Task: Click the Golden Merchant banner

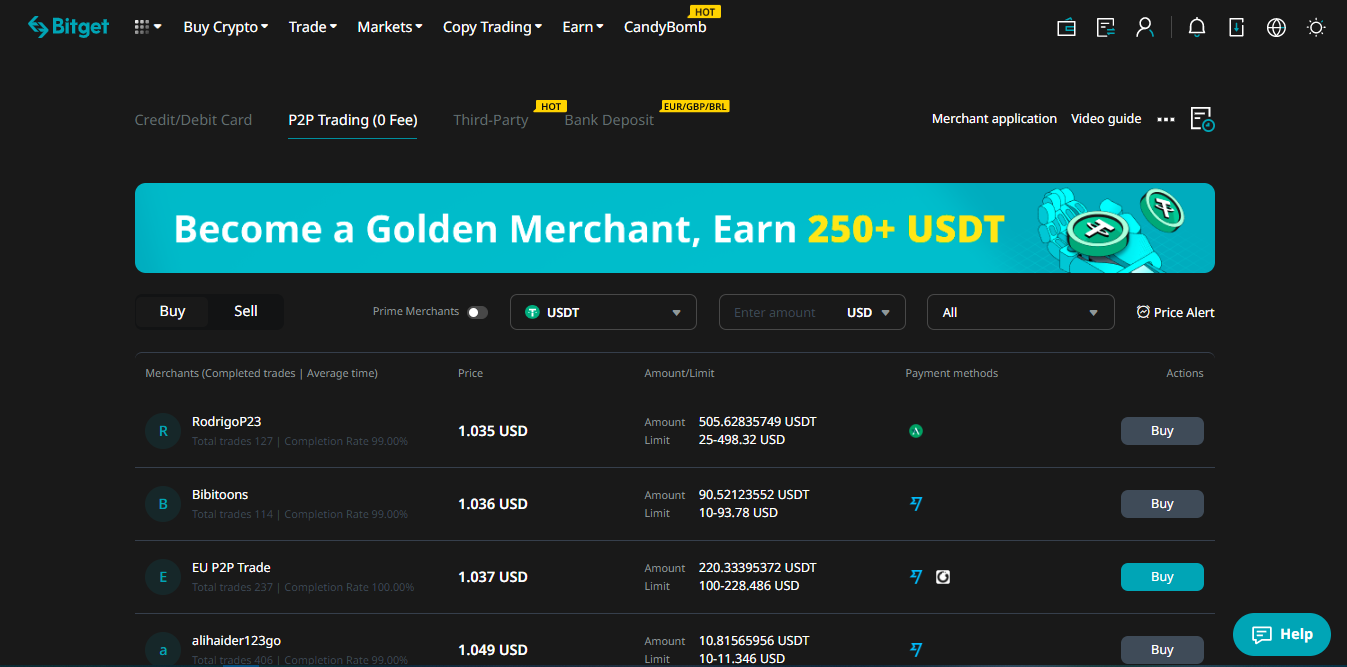Action: click(675, 228)
